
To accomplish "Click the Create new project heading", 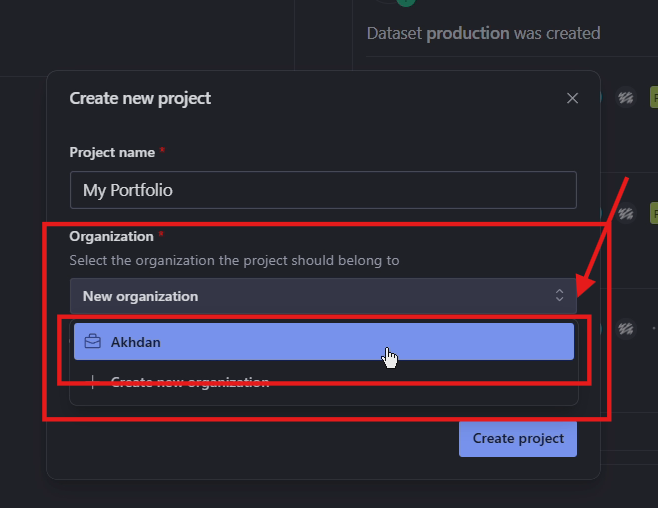I will [x=140, y=99].
